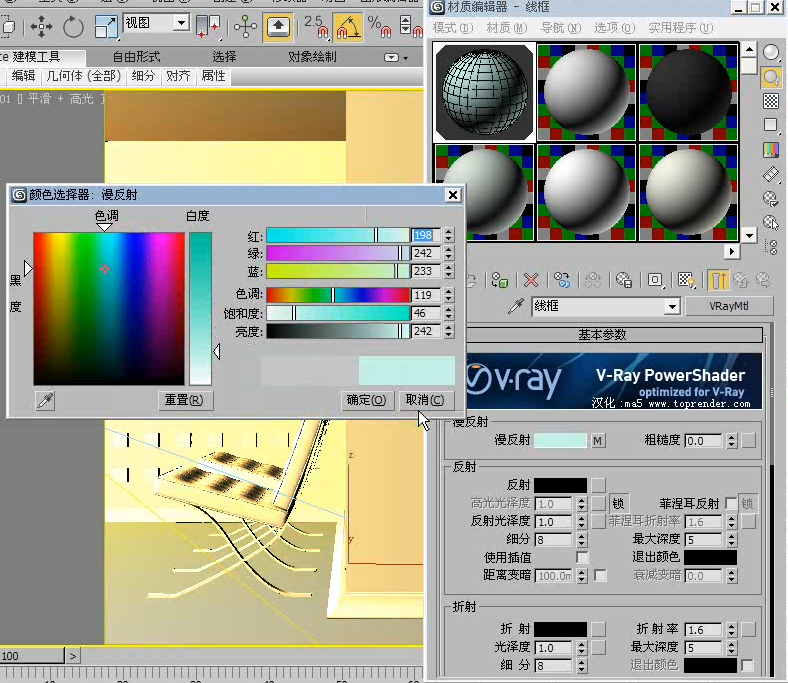This screenshot has width=788, height=683.
Task: Enable the 菲涅耳反射 checkbox
Action: coord(732,503)
